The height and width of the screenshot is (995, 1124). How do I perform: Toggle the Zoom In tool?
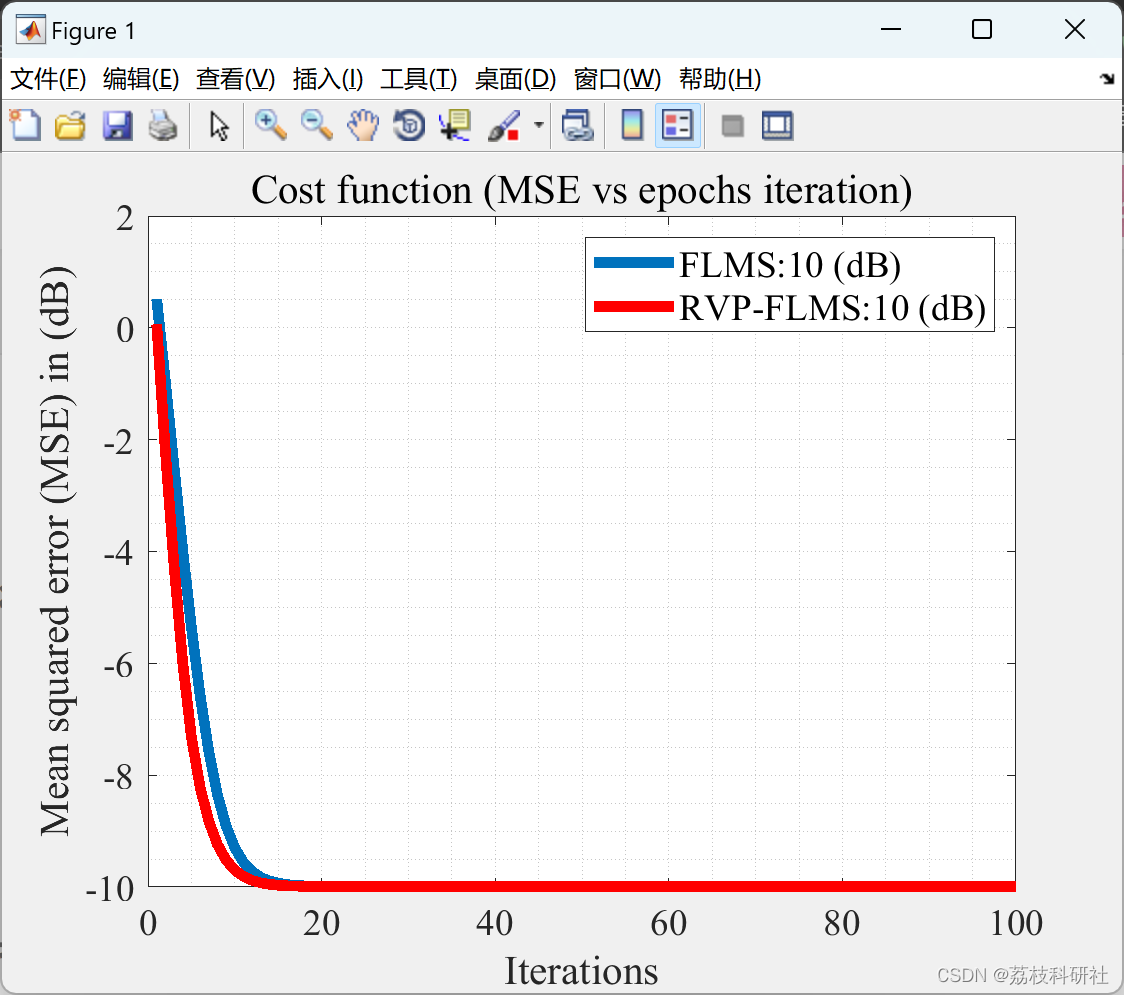[269, 125]
